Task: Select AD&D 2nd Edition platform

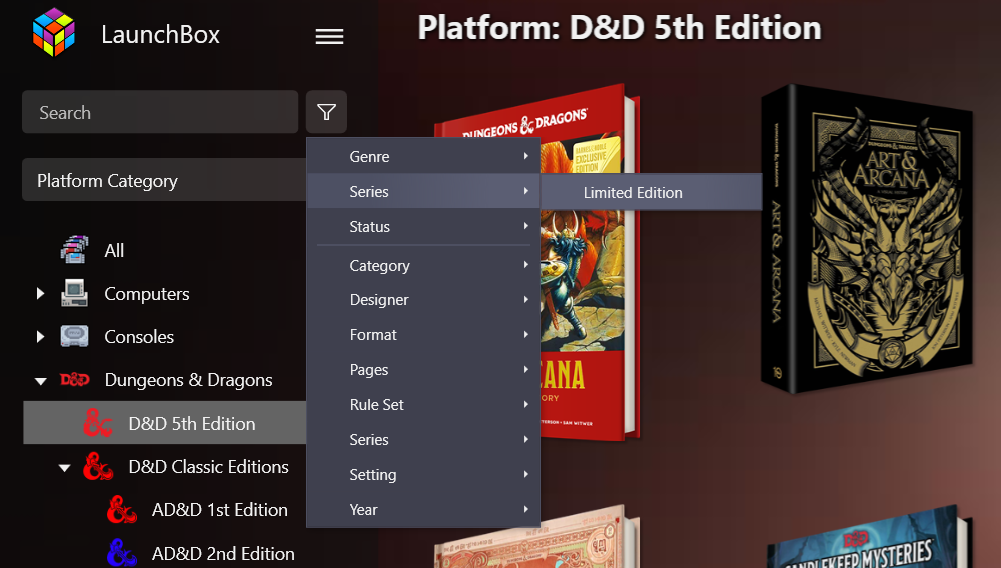Action: [x=223, y=553]
